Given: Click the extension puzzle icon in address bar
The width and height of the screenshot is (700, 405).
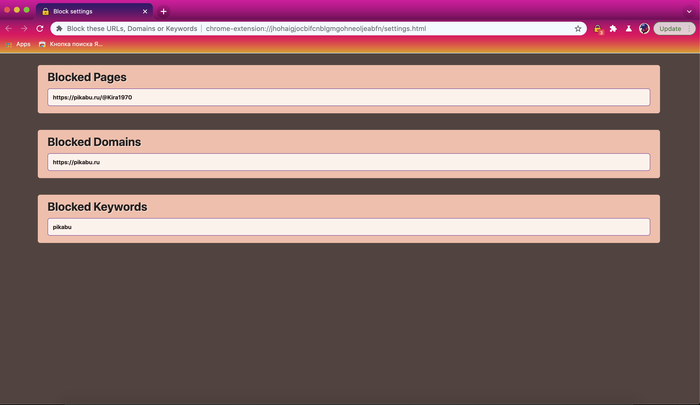Looking at the screenshot, I should click(x=59, y=29).
